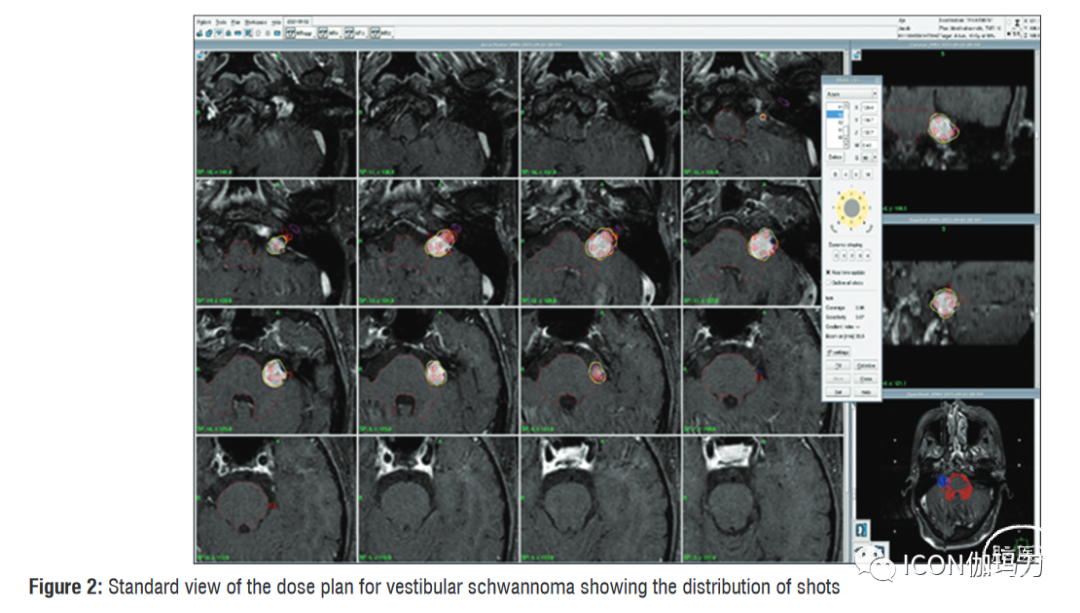Open the Patient menu
The height and width of the screenshot is (613, 1080).
tap(204, 22)
